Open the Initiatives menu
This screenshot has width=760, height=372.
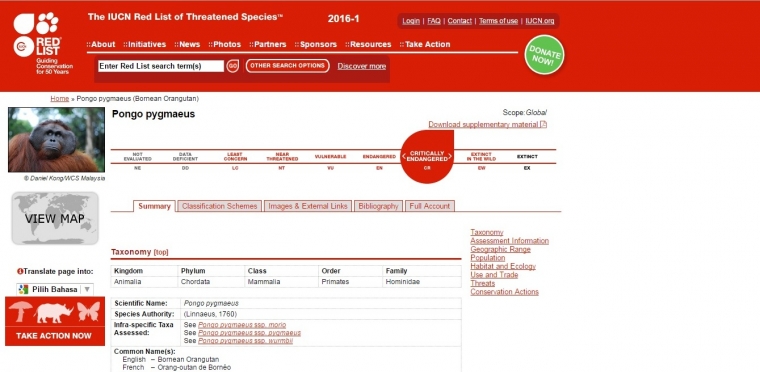click(x=144, y=44)
